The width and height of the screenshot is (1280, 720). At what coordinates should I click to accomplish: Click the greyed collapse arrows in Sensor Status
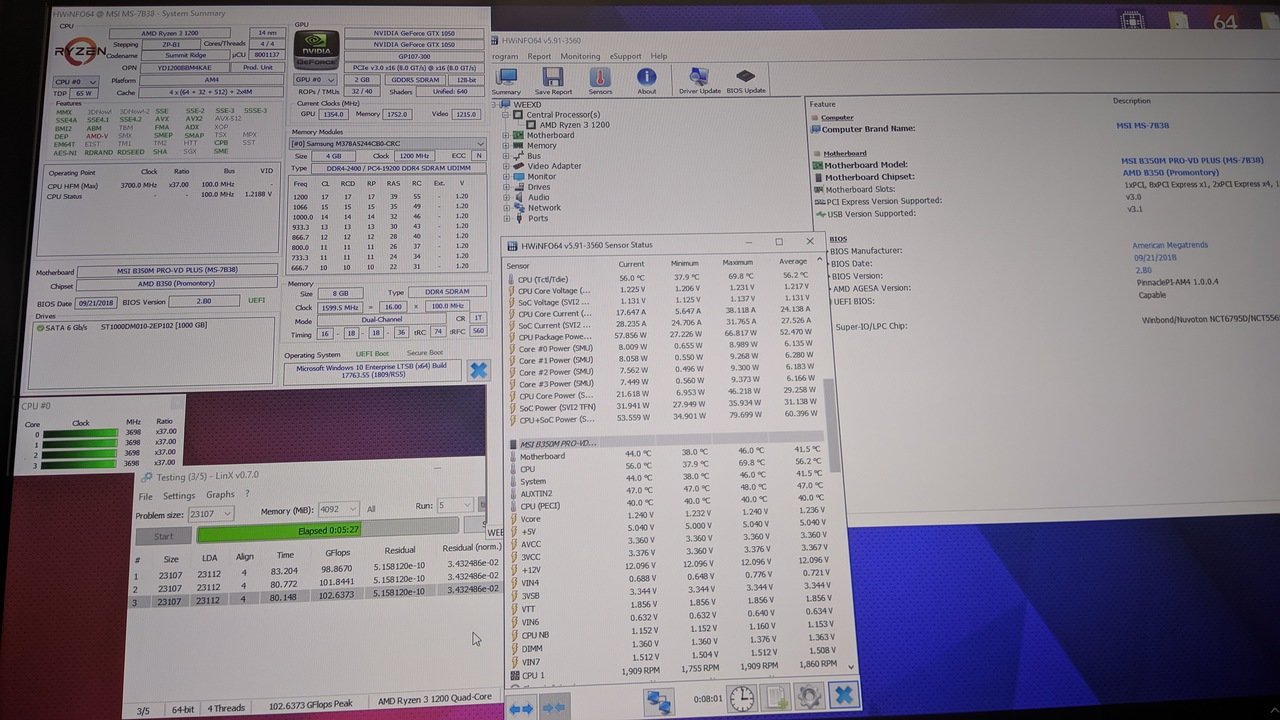pos(553,708)
